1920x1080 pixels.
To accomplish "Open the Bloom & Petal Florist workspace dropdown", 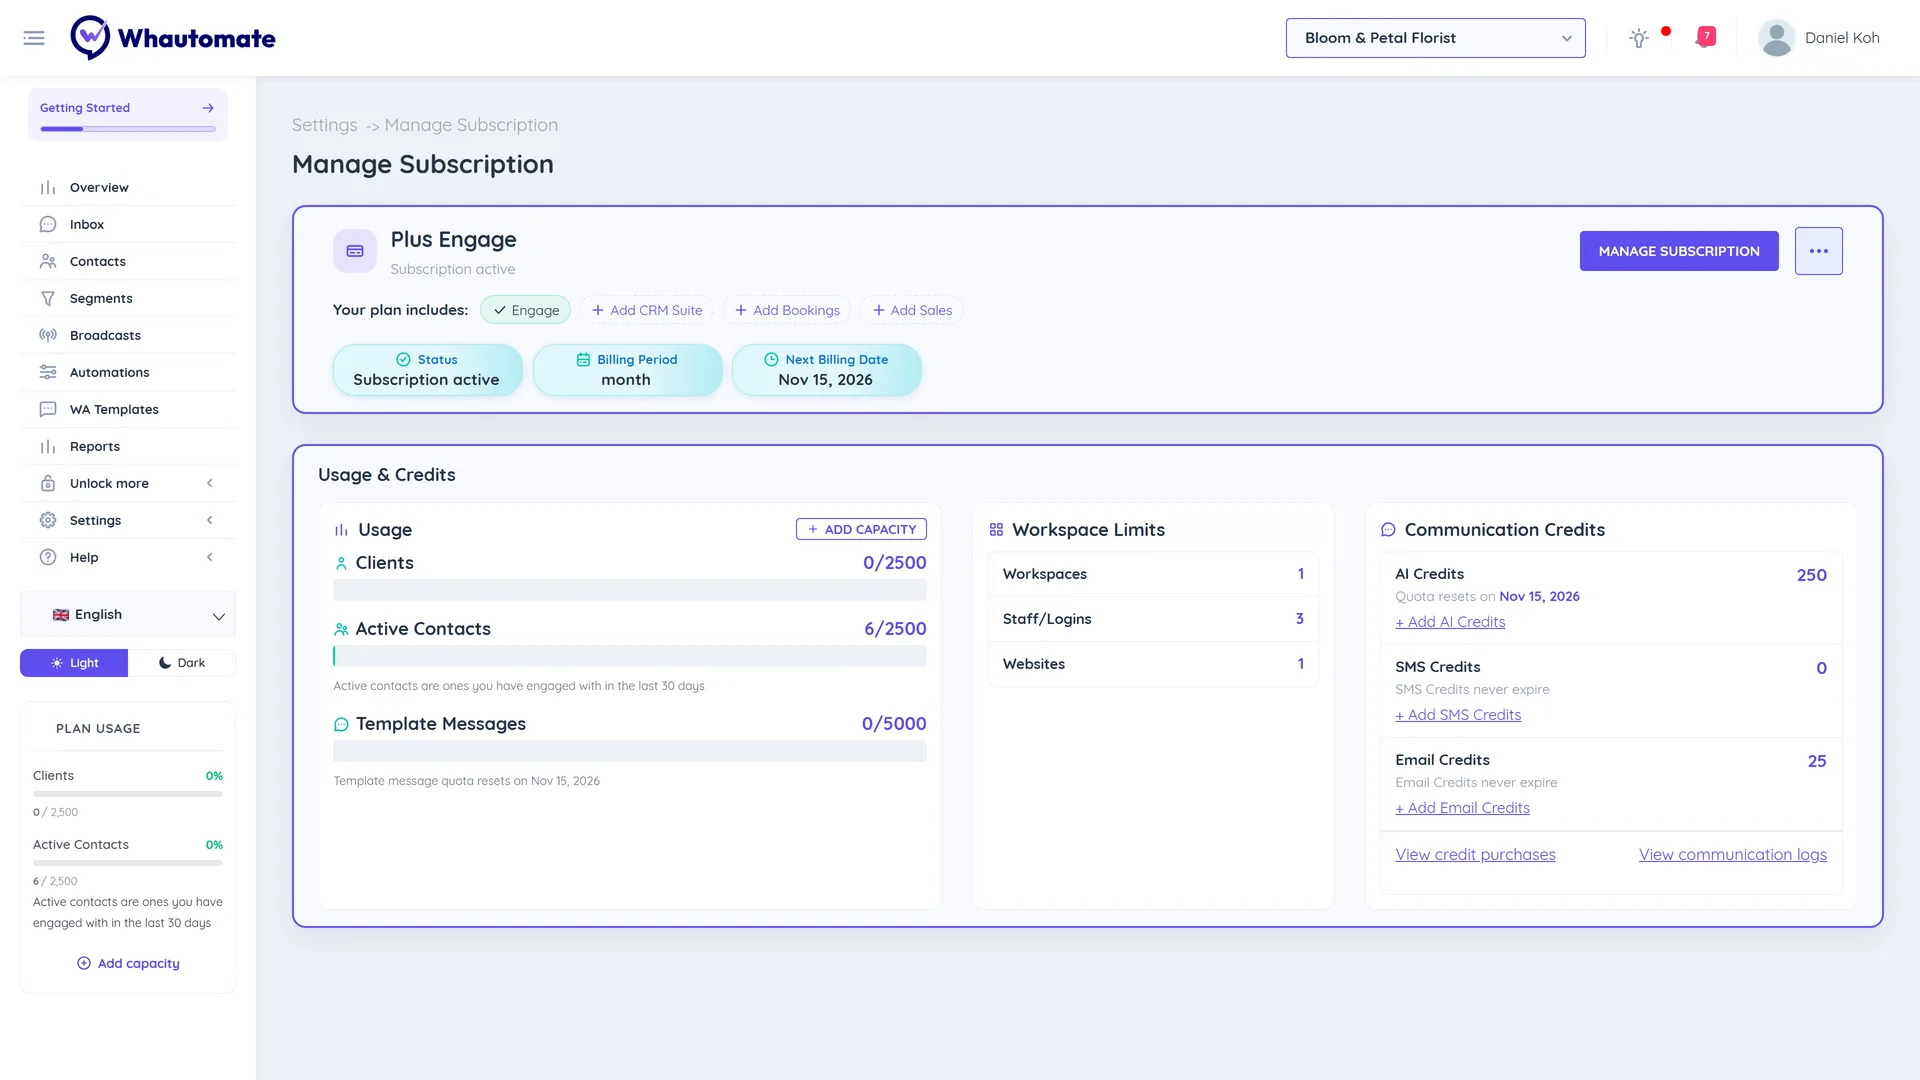I will (1435, 38).
